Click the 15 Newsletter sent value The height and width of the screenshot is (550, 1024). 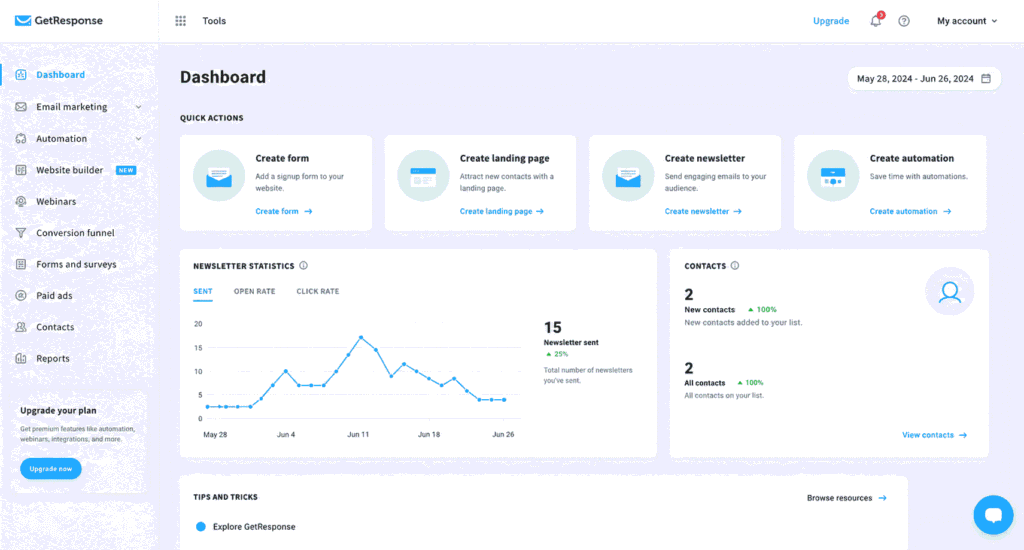552,327
